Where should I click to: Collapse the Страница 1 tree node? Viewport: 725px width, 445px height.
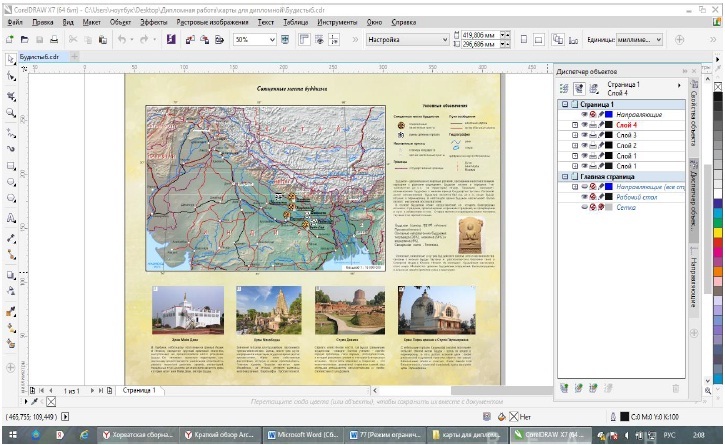564,104
